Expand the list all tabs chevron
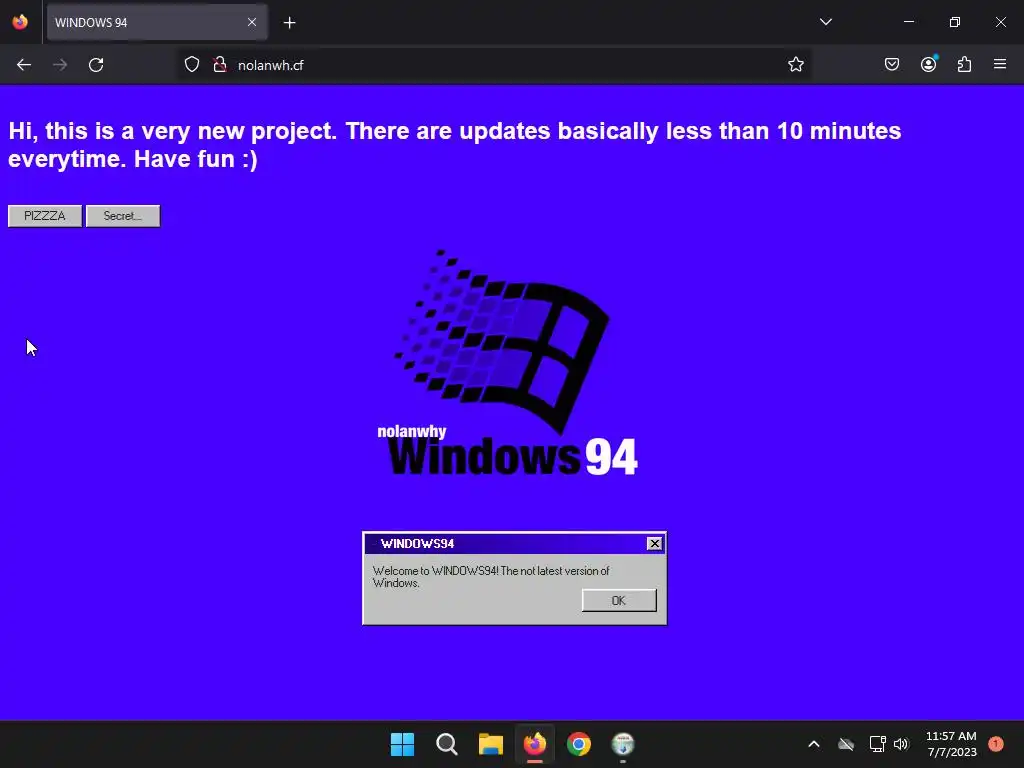This screenshot has width=1024, height=768. coord(825,22)
